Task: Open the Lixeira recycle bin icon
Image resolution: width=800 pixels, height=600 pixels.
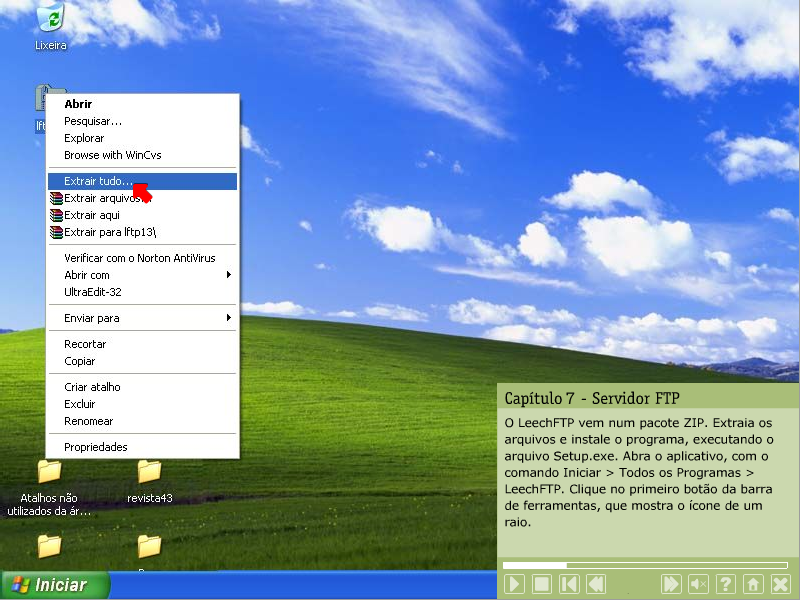Action: pos(50,20)
